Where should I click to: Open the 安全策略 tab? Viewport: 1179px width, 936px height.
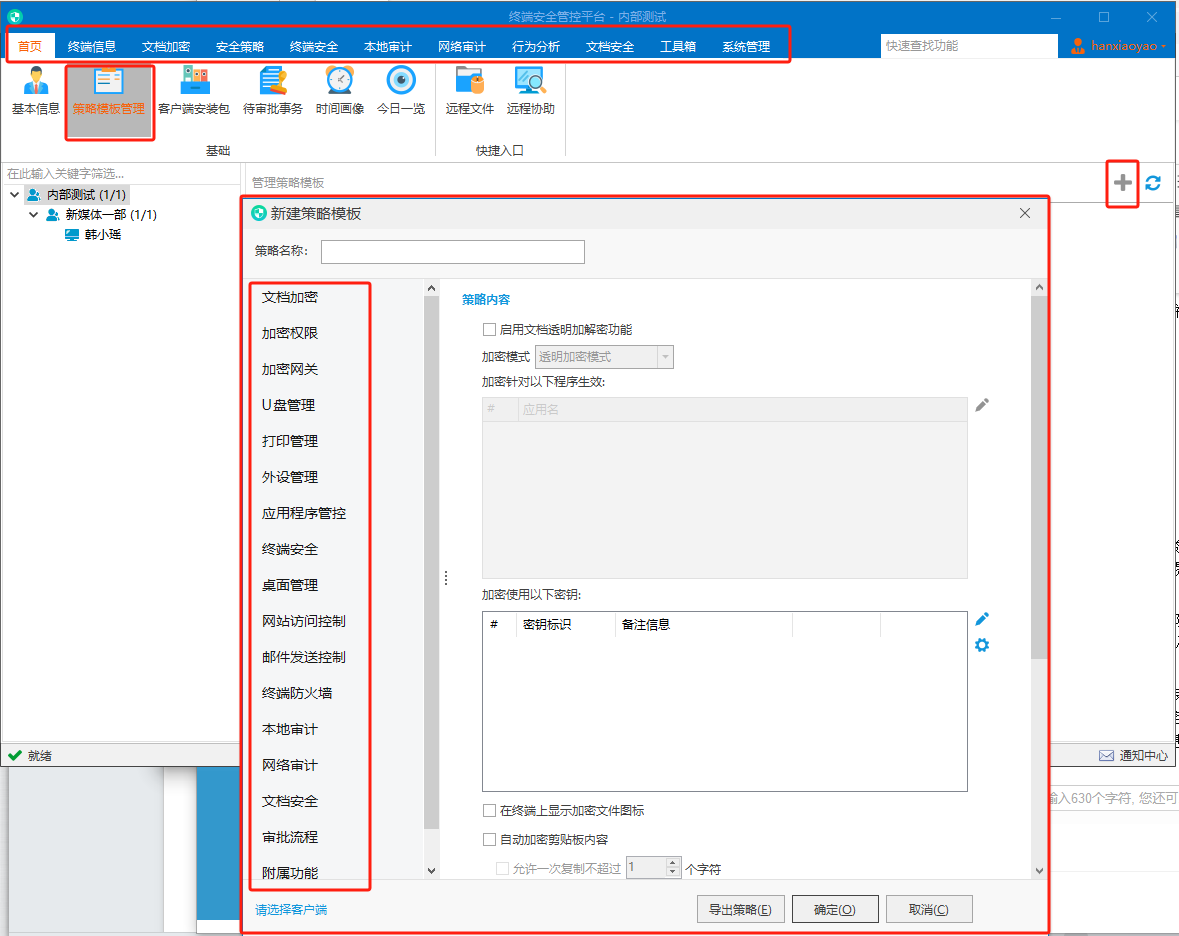tap(240, 46)
